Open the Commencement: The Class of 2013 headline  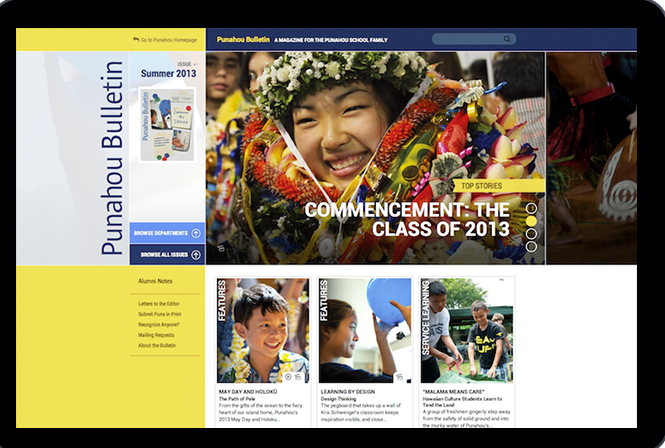tap(407, 219)
